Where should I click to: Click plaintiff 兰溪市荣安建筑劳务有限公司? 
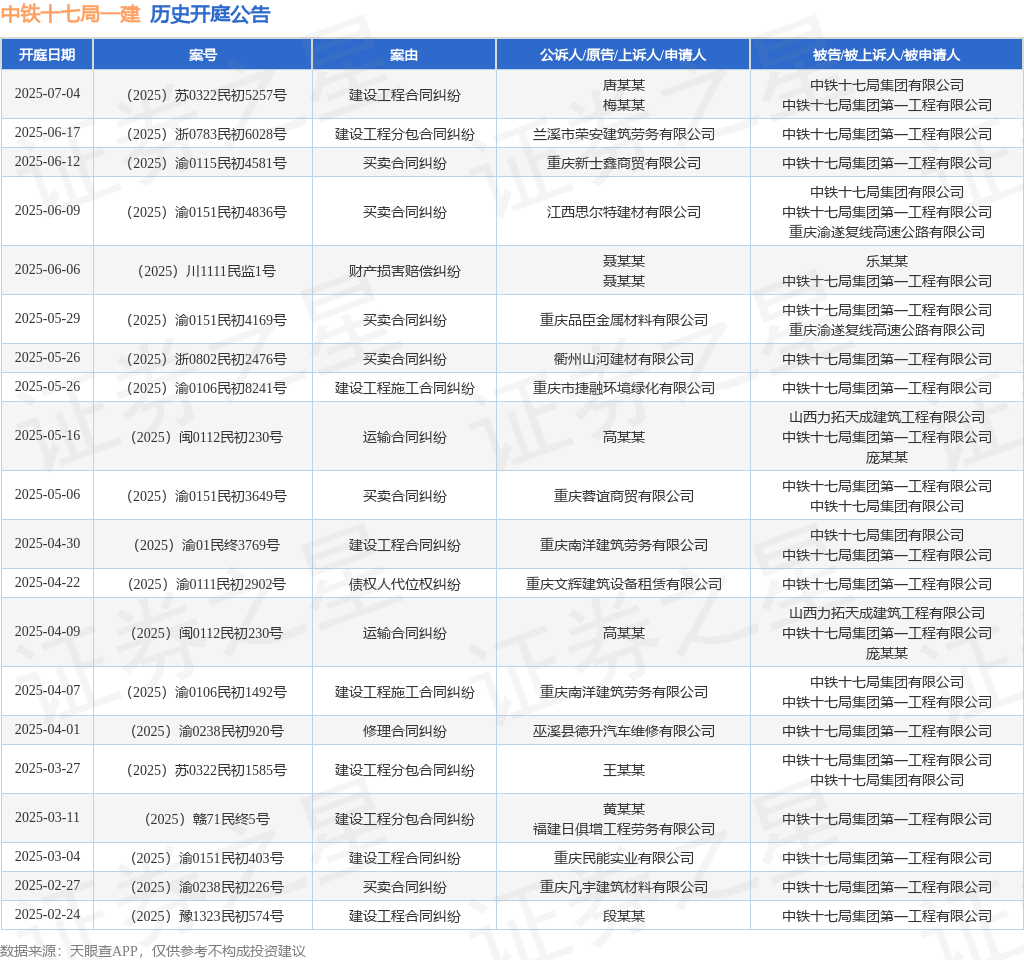coord(623,134)
